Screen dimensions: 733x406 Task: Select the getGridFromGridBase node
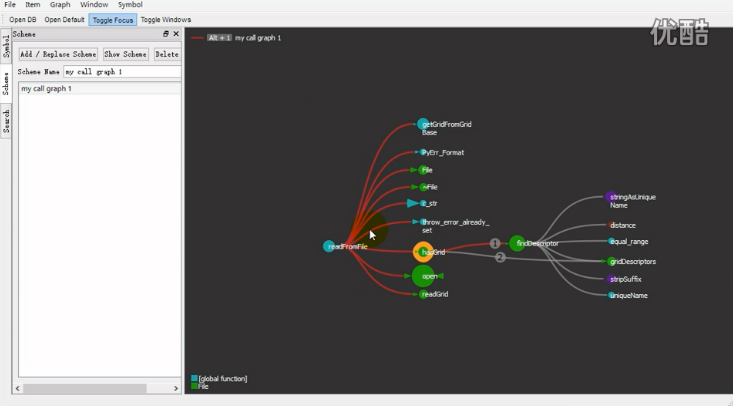click(423, 124)
